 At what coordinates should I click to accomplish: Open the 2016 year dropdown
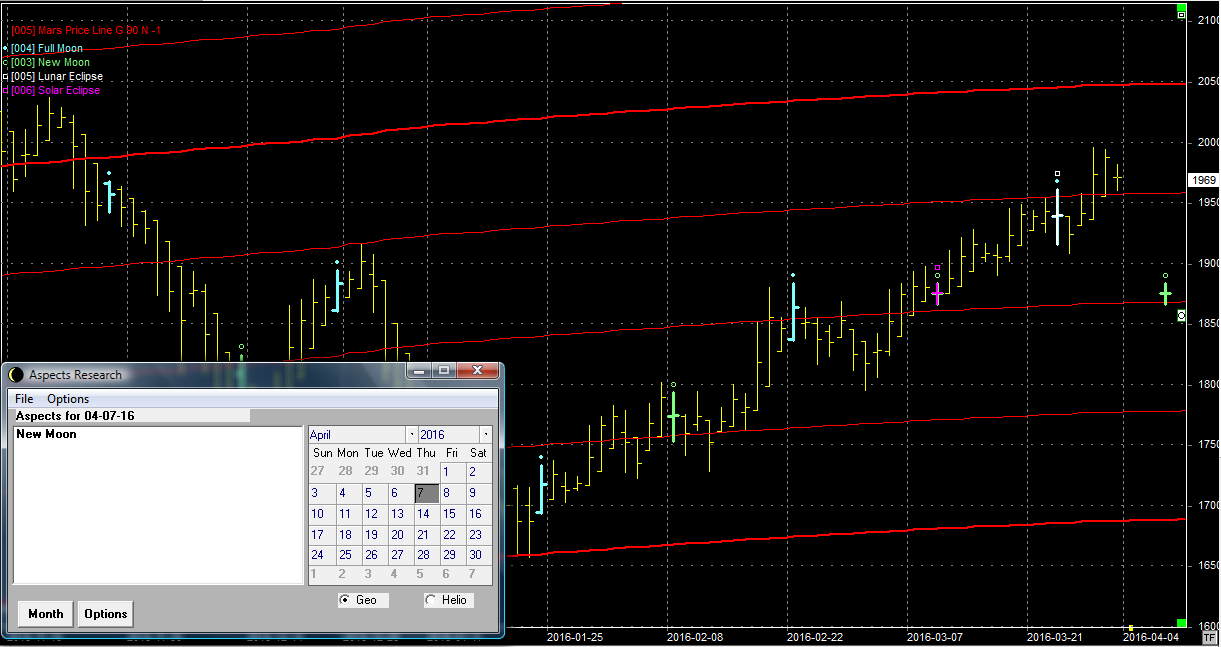[485, 435]
